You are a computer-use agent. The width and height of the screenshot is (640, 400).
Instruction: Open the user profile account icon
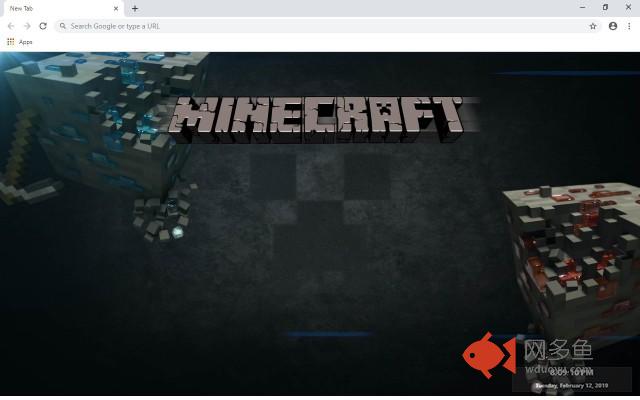click(613, 26)
